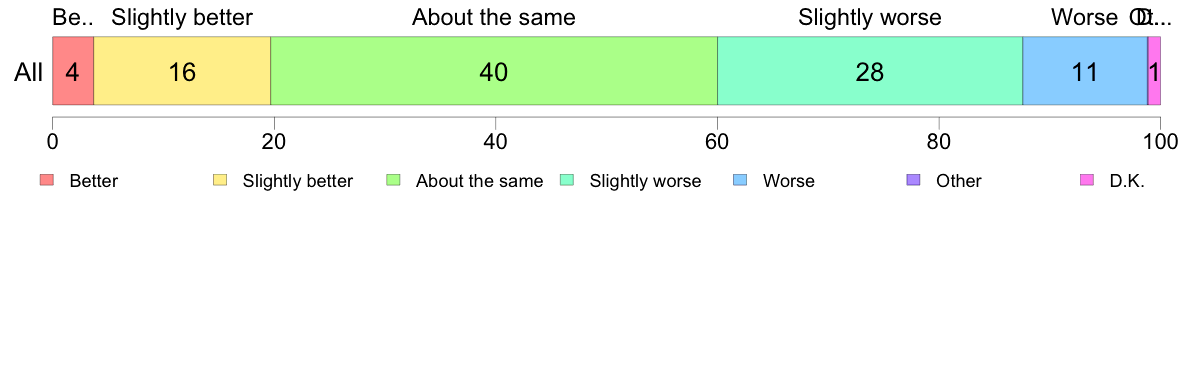Screen dimensions: 1188x368
Task: Select the red bar segment labeled 4
Action: click(73, 70)
